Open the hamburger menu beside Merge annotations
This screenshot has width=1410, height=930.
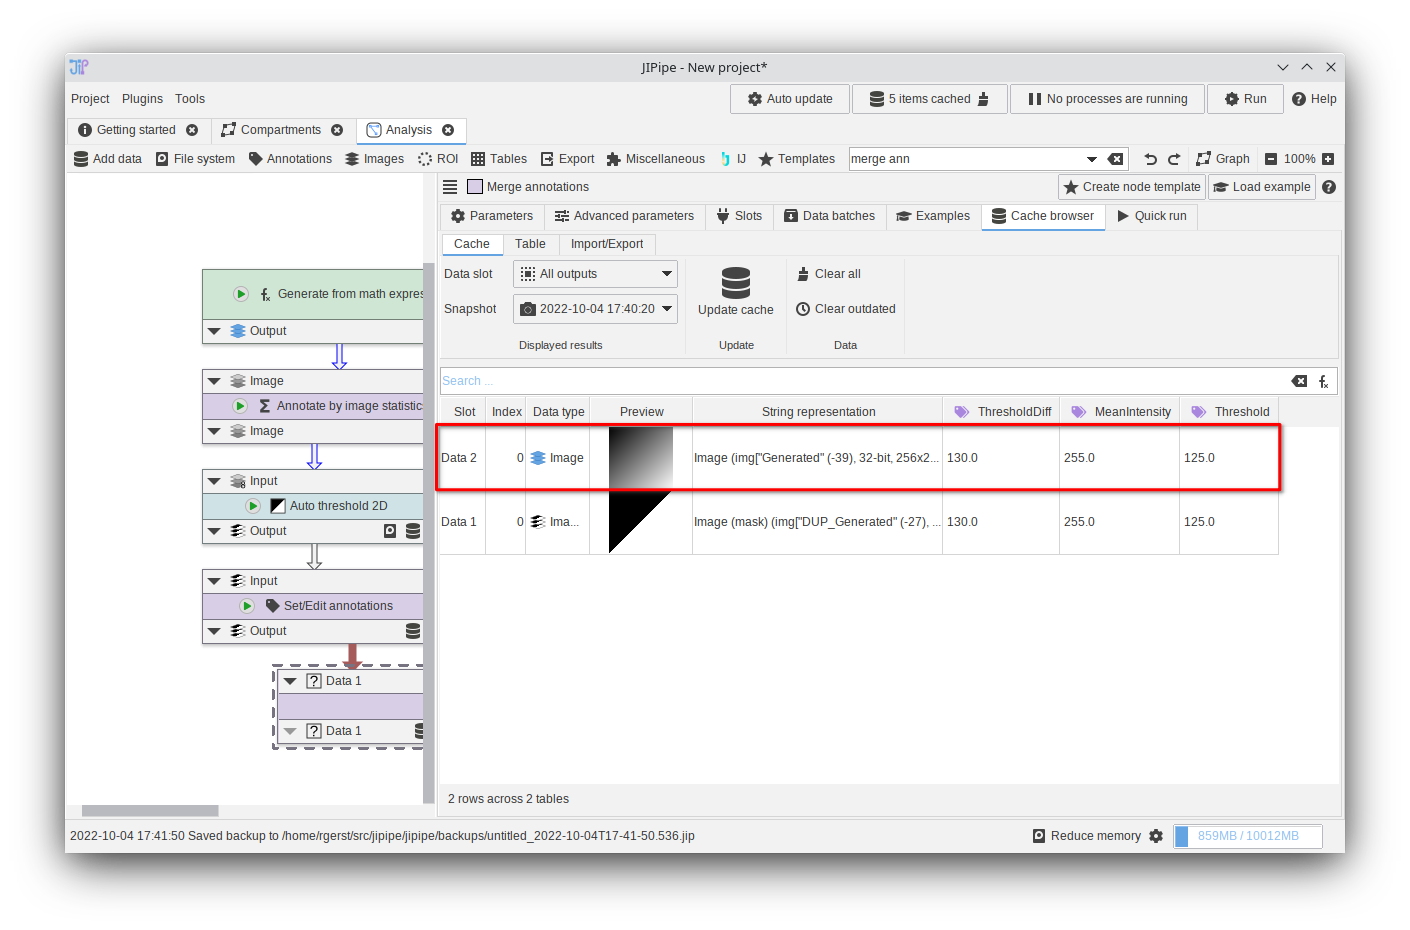click(x=450, y=187)
